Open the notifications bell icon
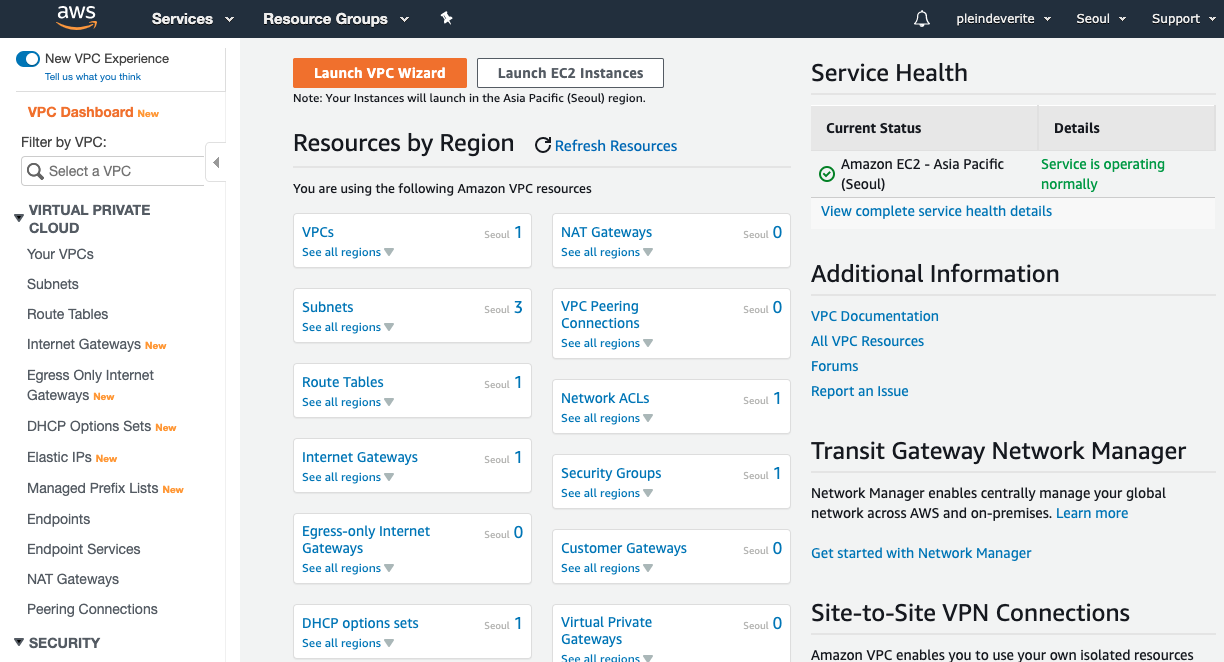 coord(922,19)
